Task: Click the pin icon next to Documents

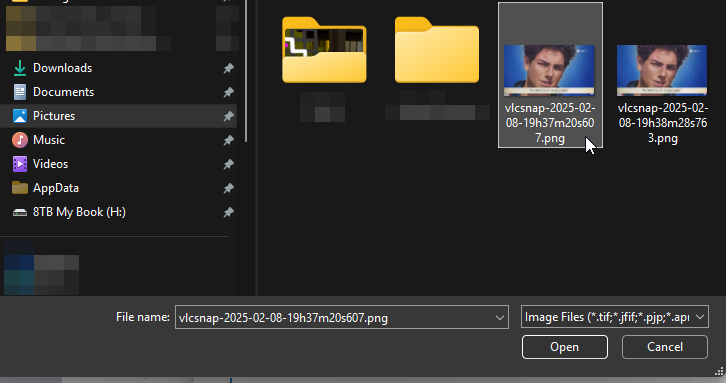Action: coord(228,93)
